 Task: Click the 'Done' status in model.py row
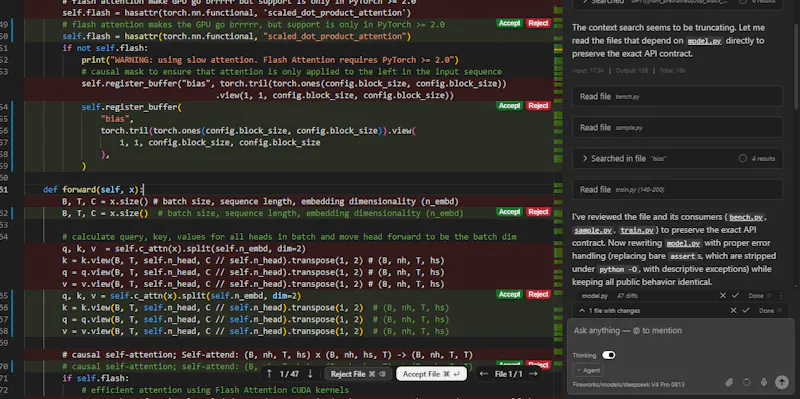click(756, 295)
